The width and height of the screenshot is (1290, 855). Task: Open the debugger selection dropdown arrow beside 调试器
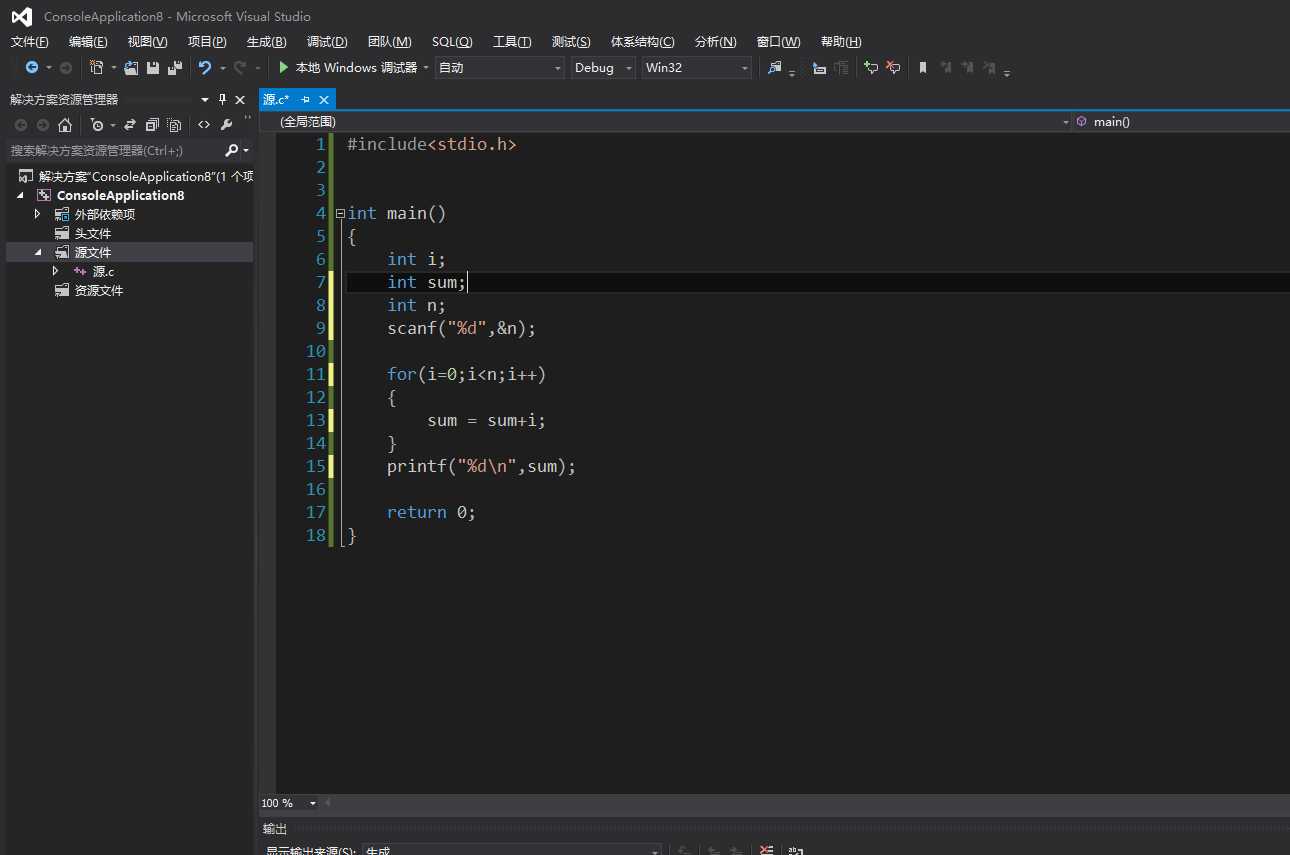click(x=426, y=68)
